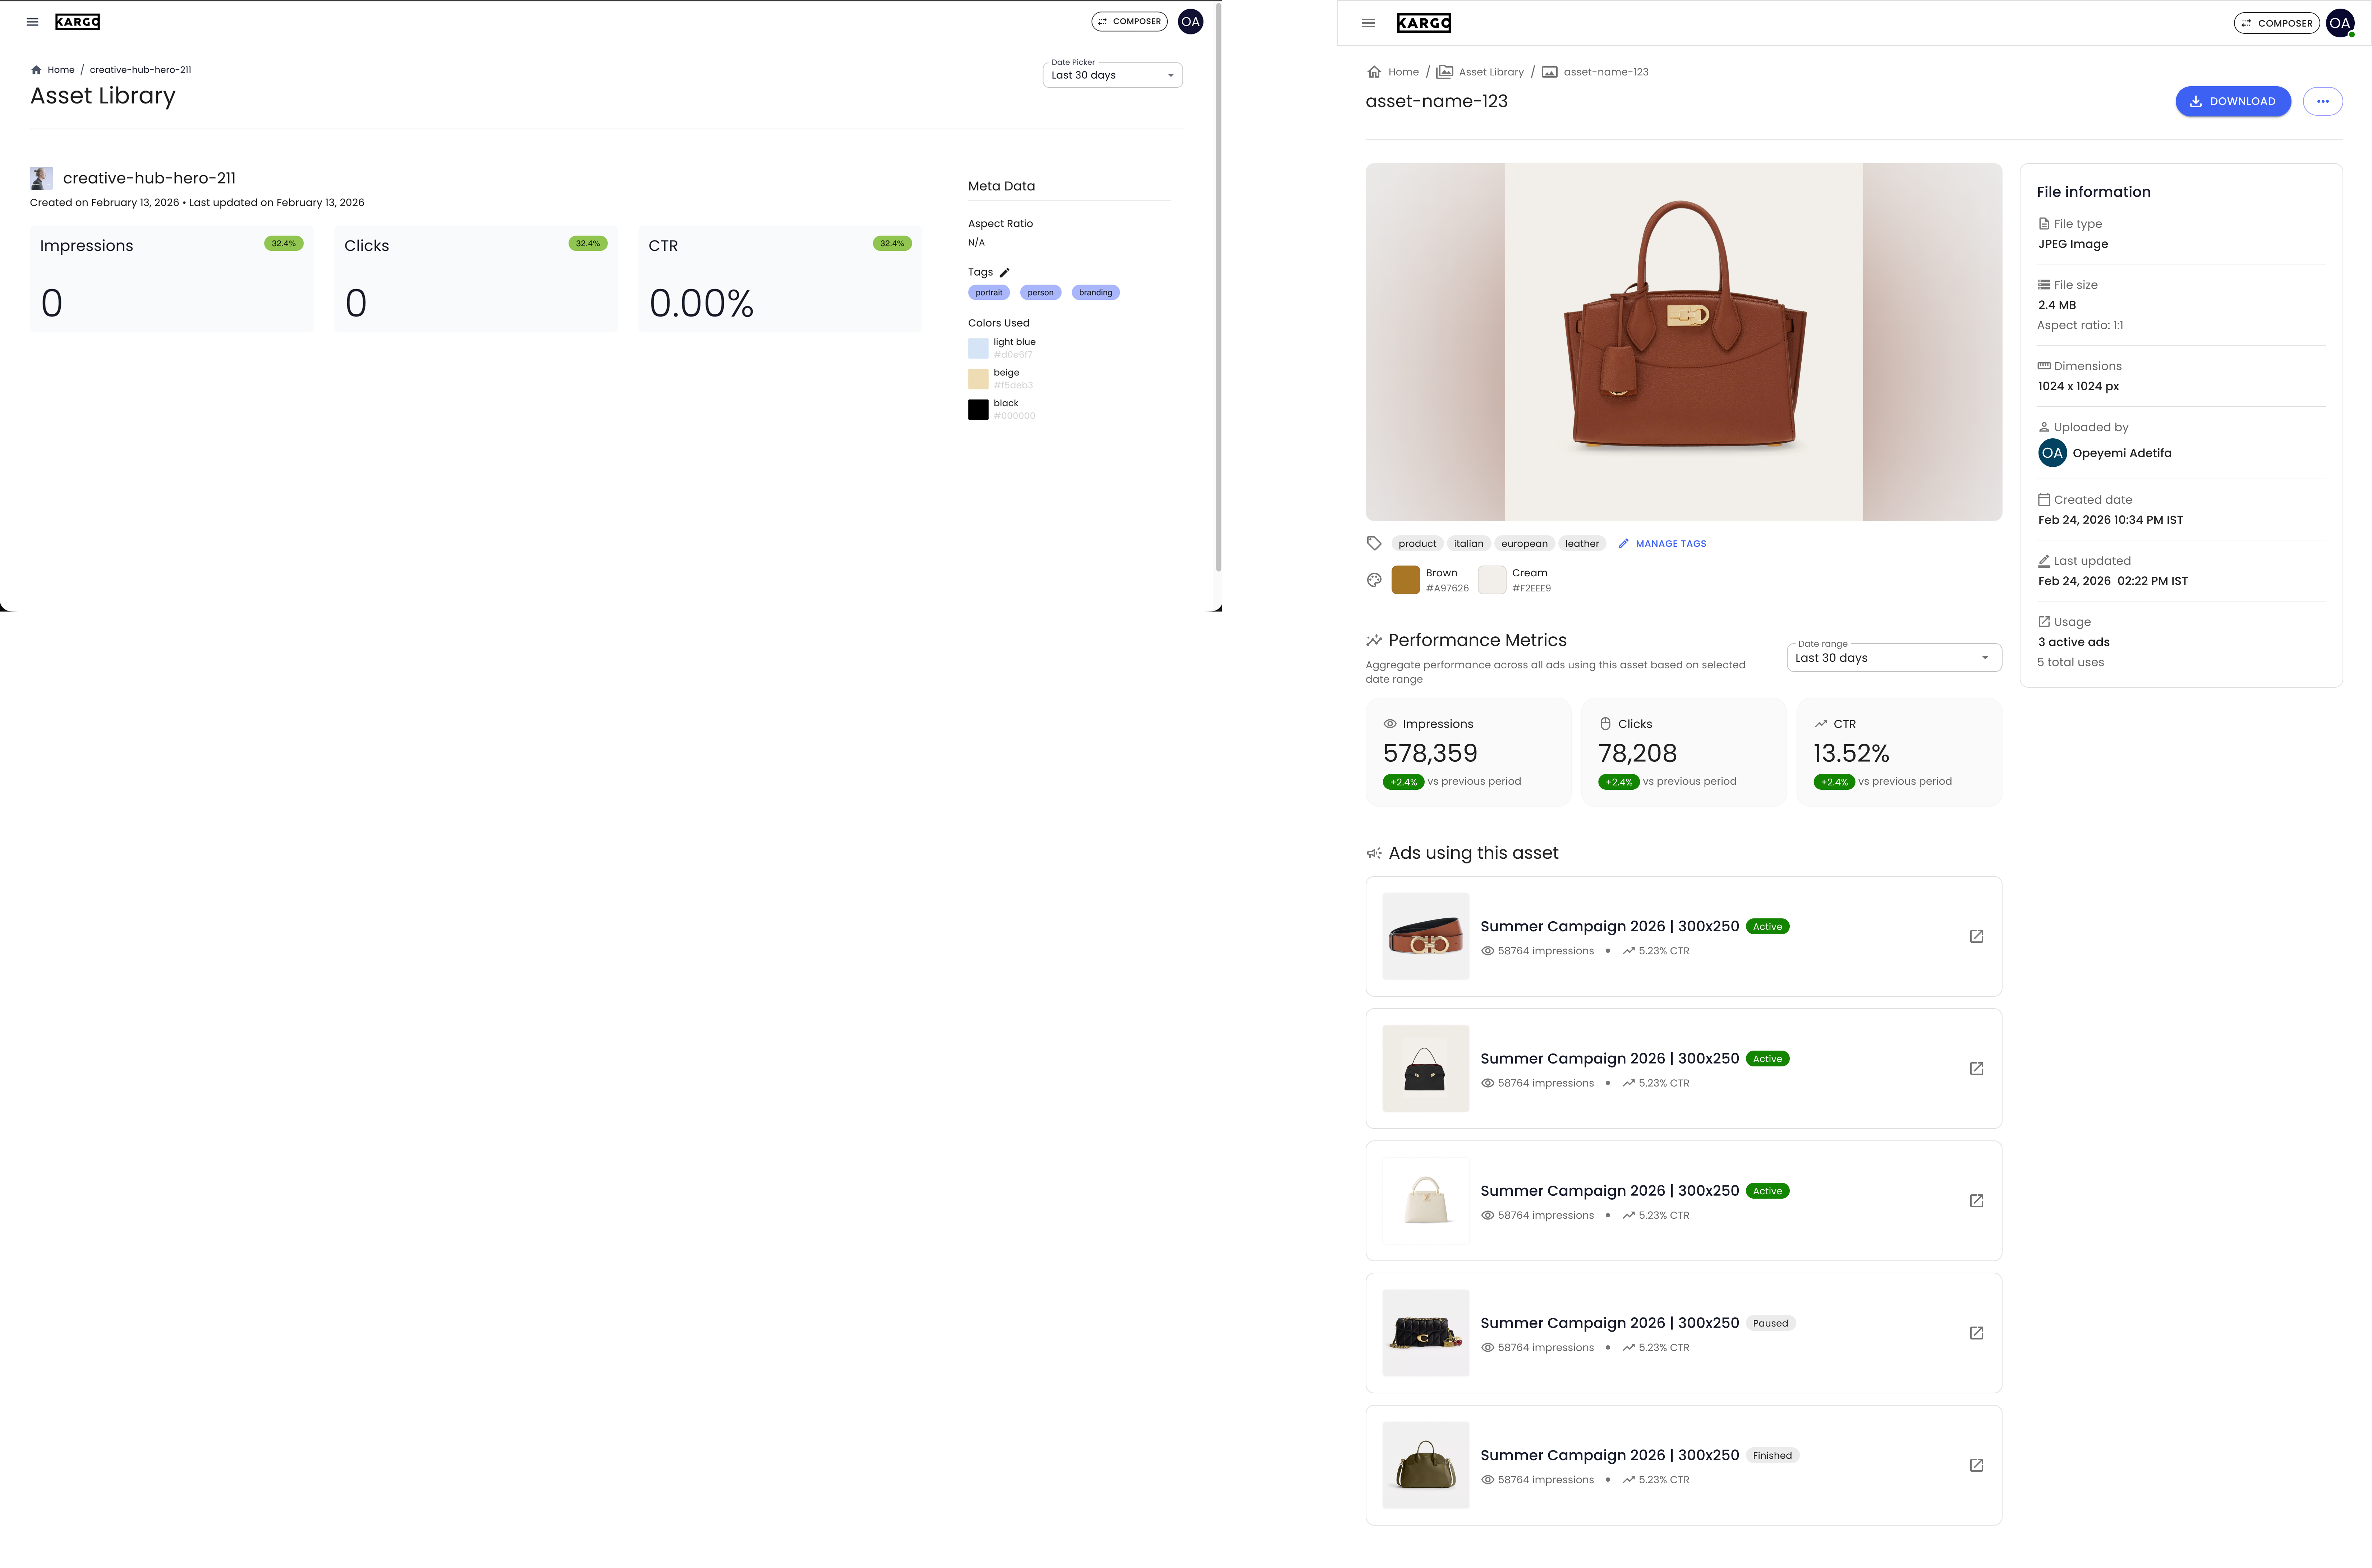Click asset-name-123 breadcrumb item

[x=1595, y=72]
